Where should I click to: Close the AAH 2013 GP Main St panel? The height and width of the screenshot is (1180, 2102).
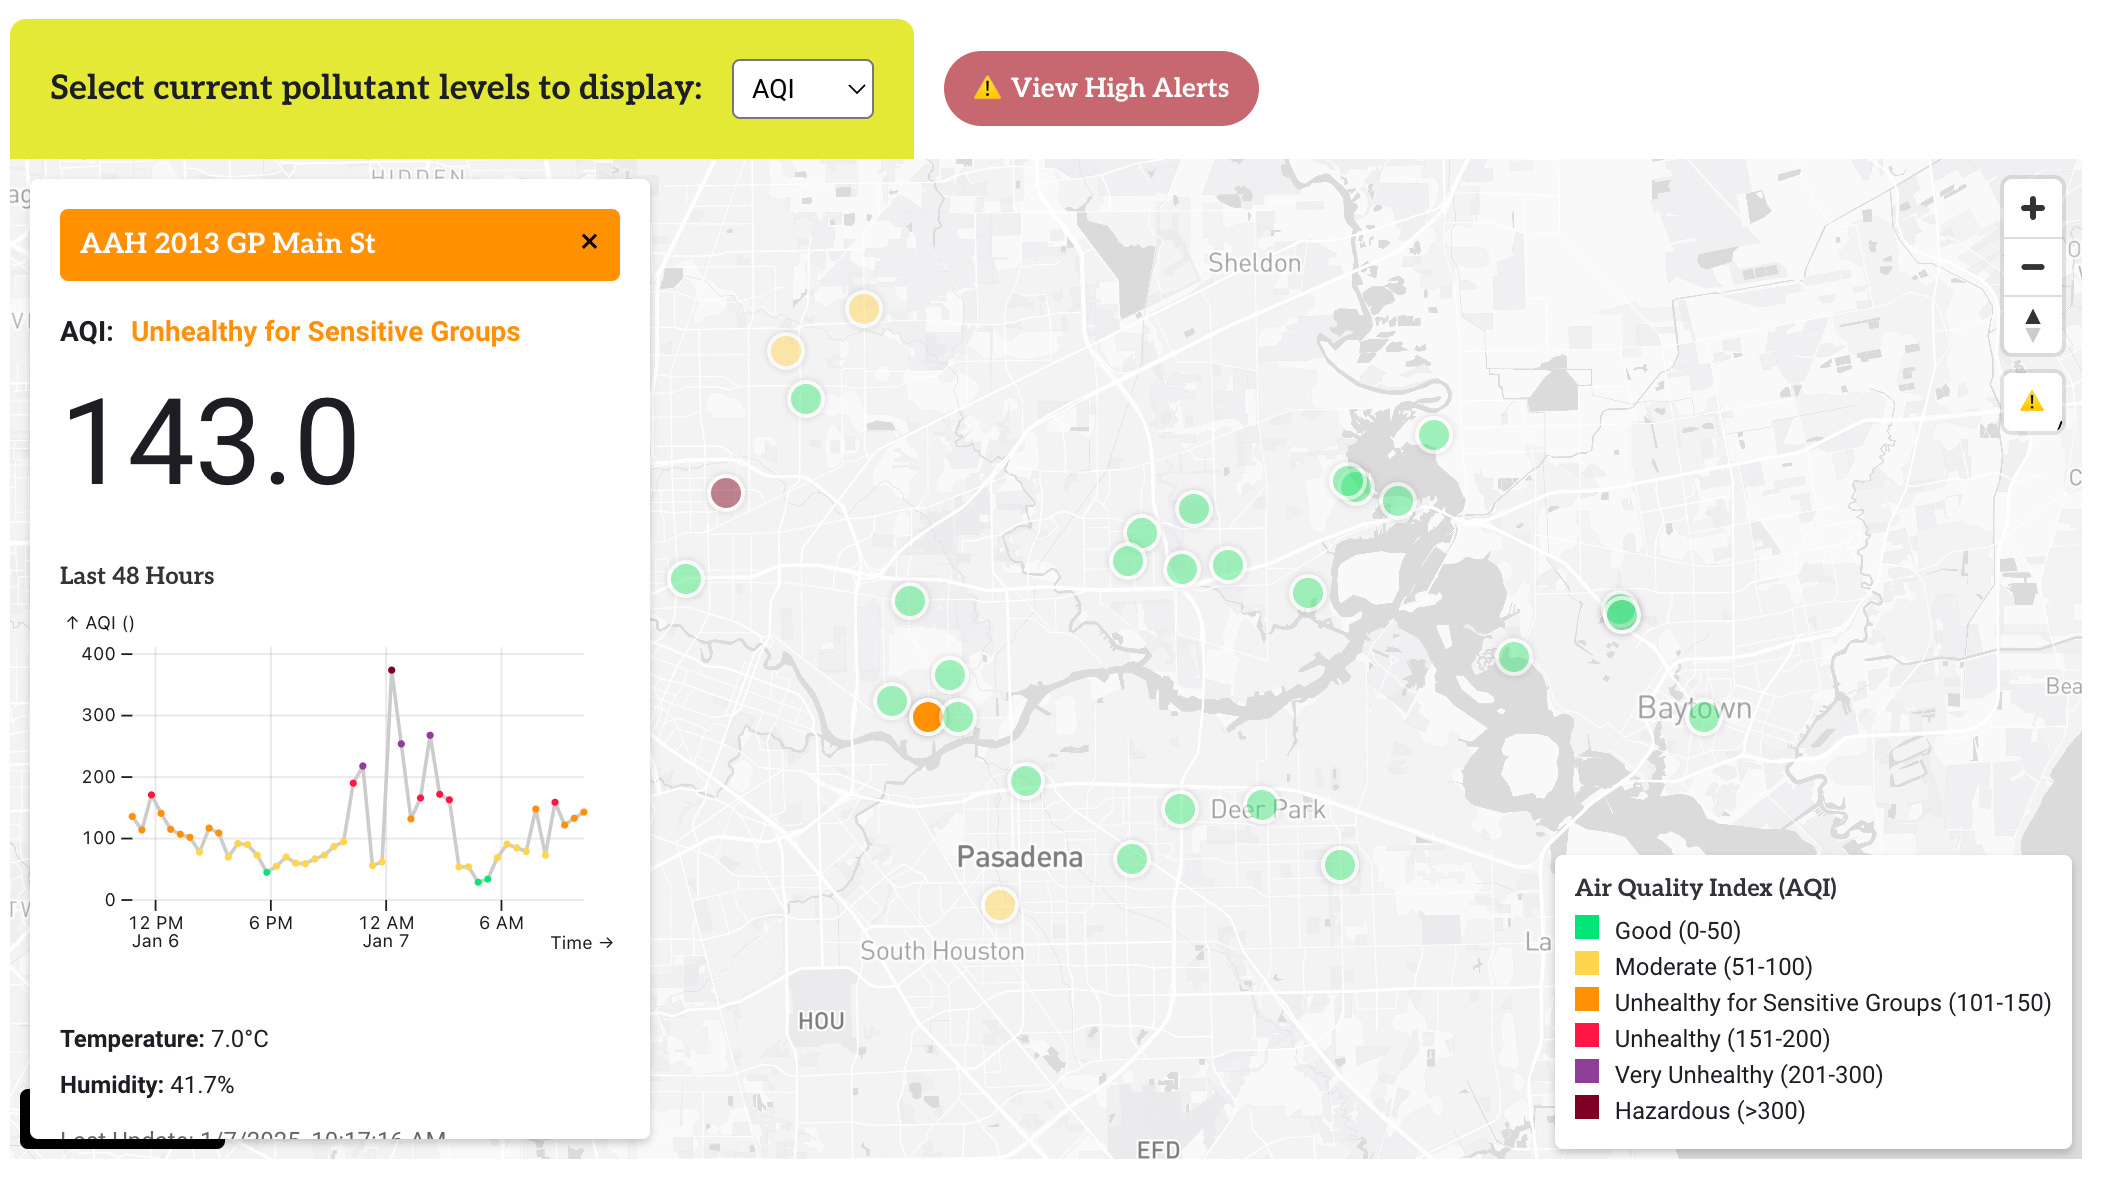point(589,242)
